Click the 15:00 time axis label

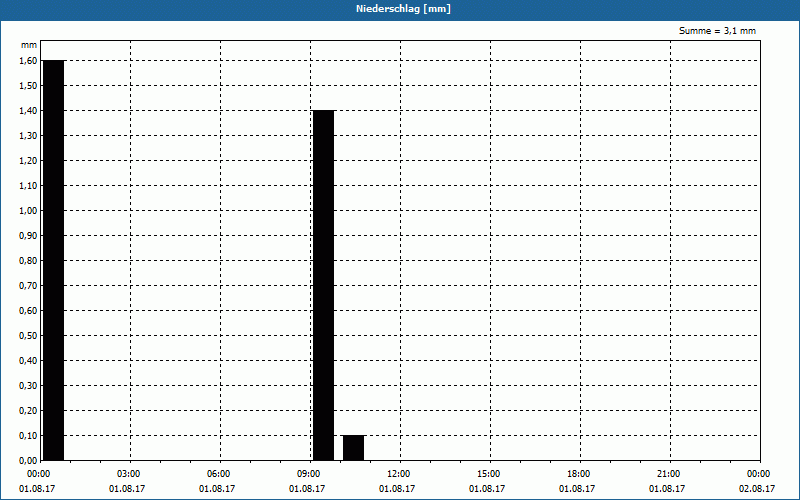[x=489, y=474]
